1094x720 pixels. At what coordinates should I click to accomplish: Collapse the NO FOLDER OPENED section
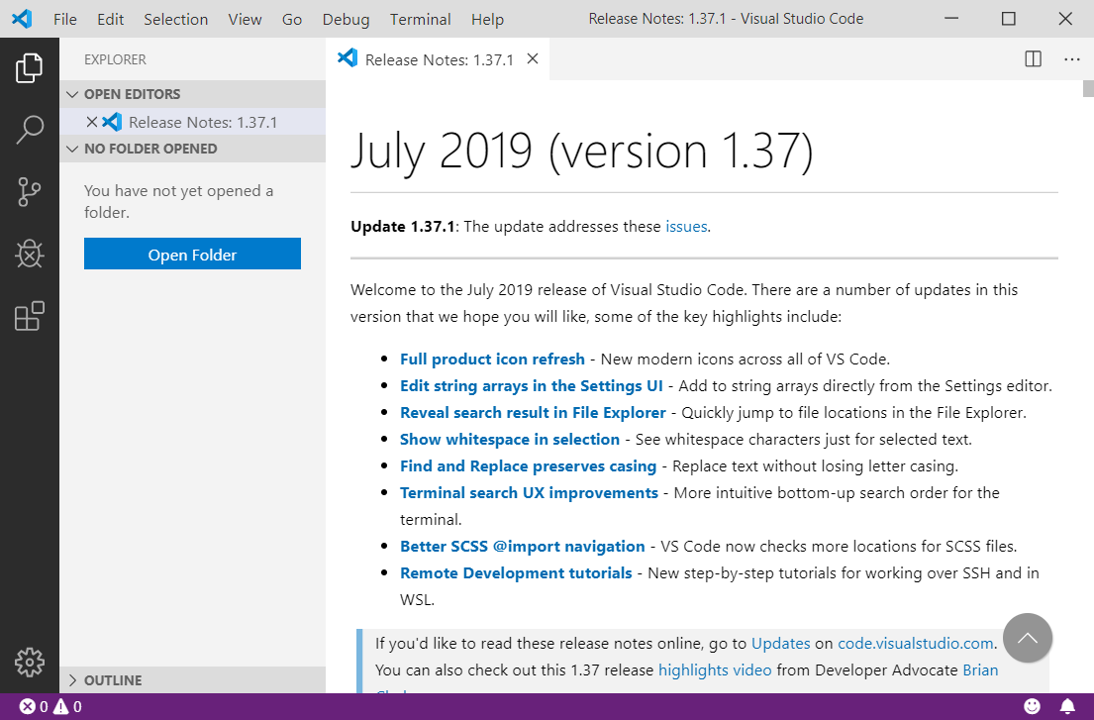[72, 148]
